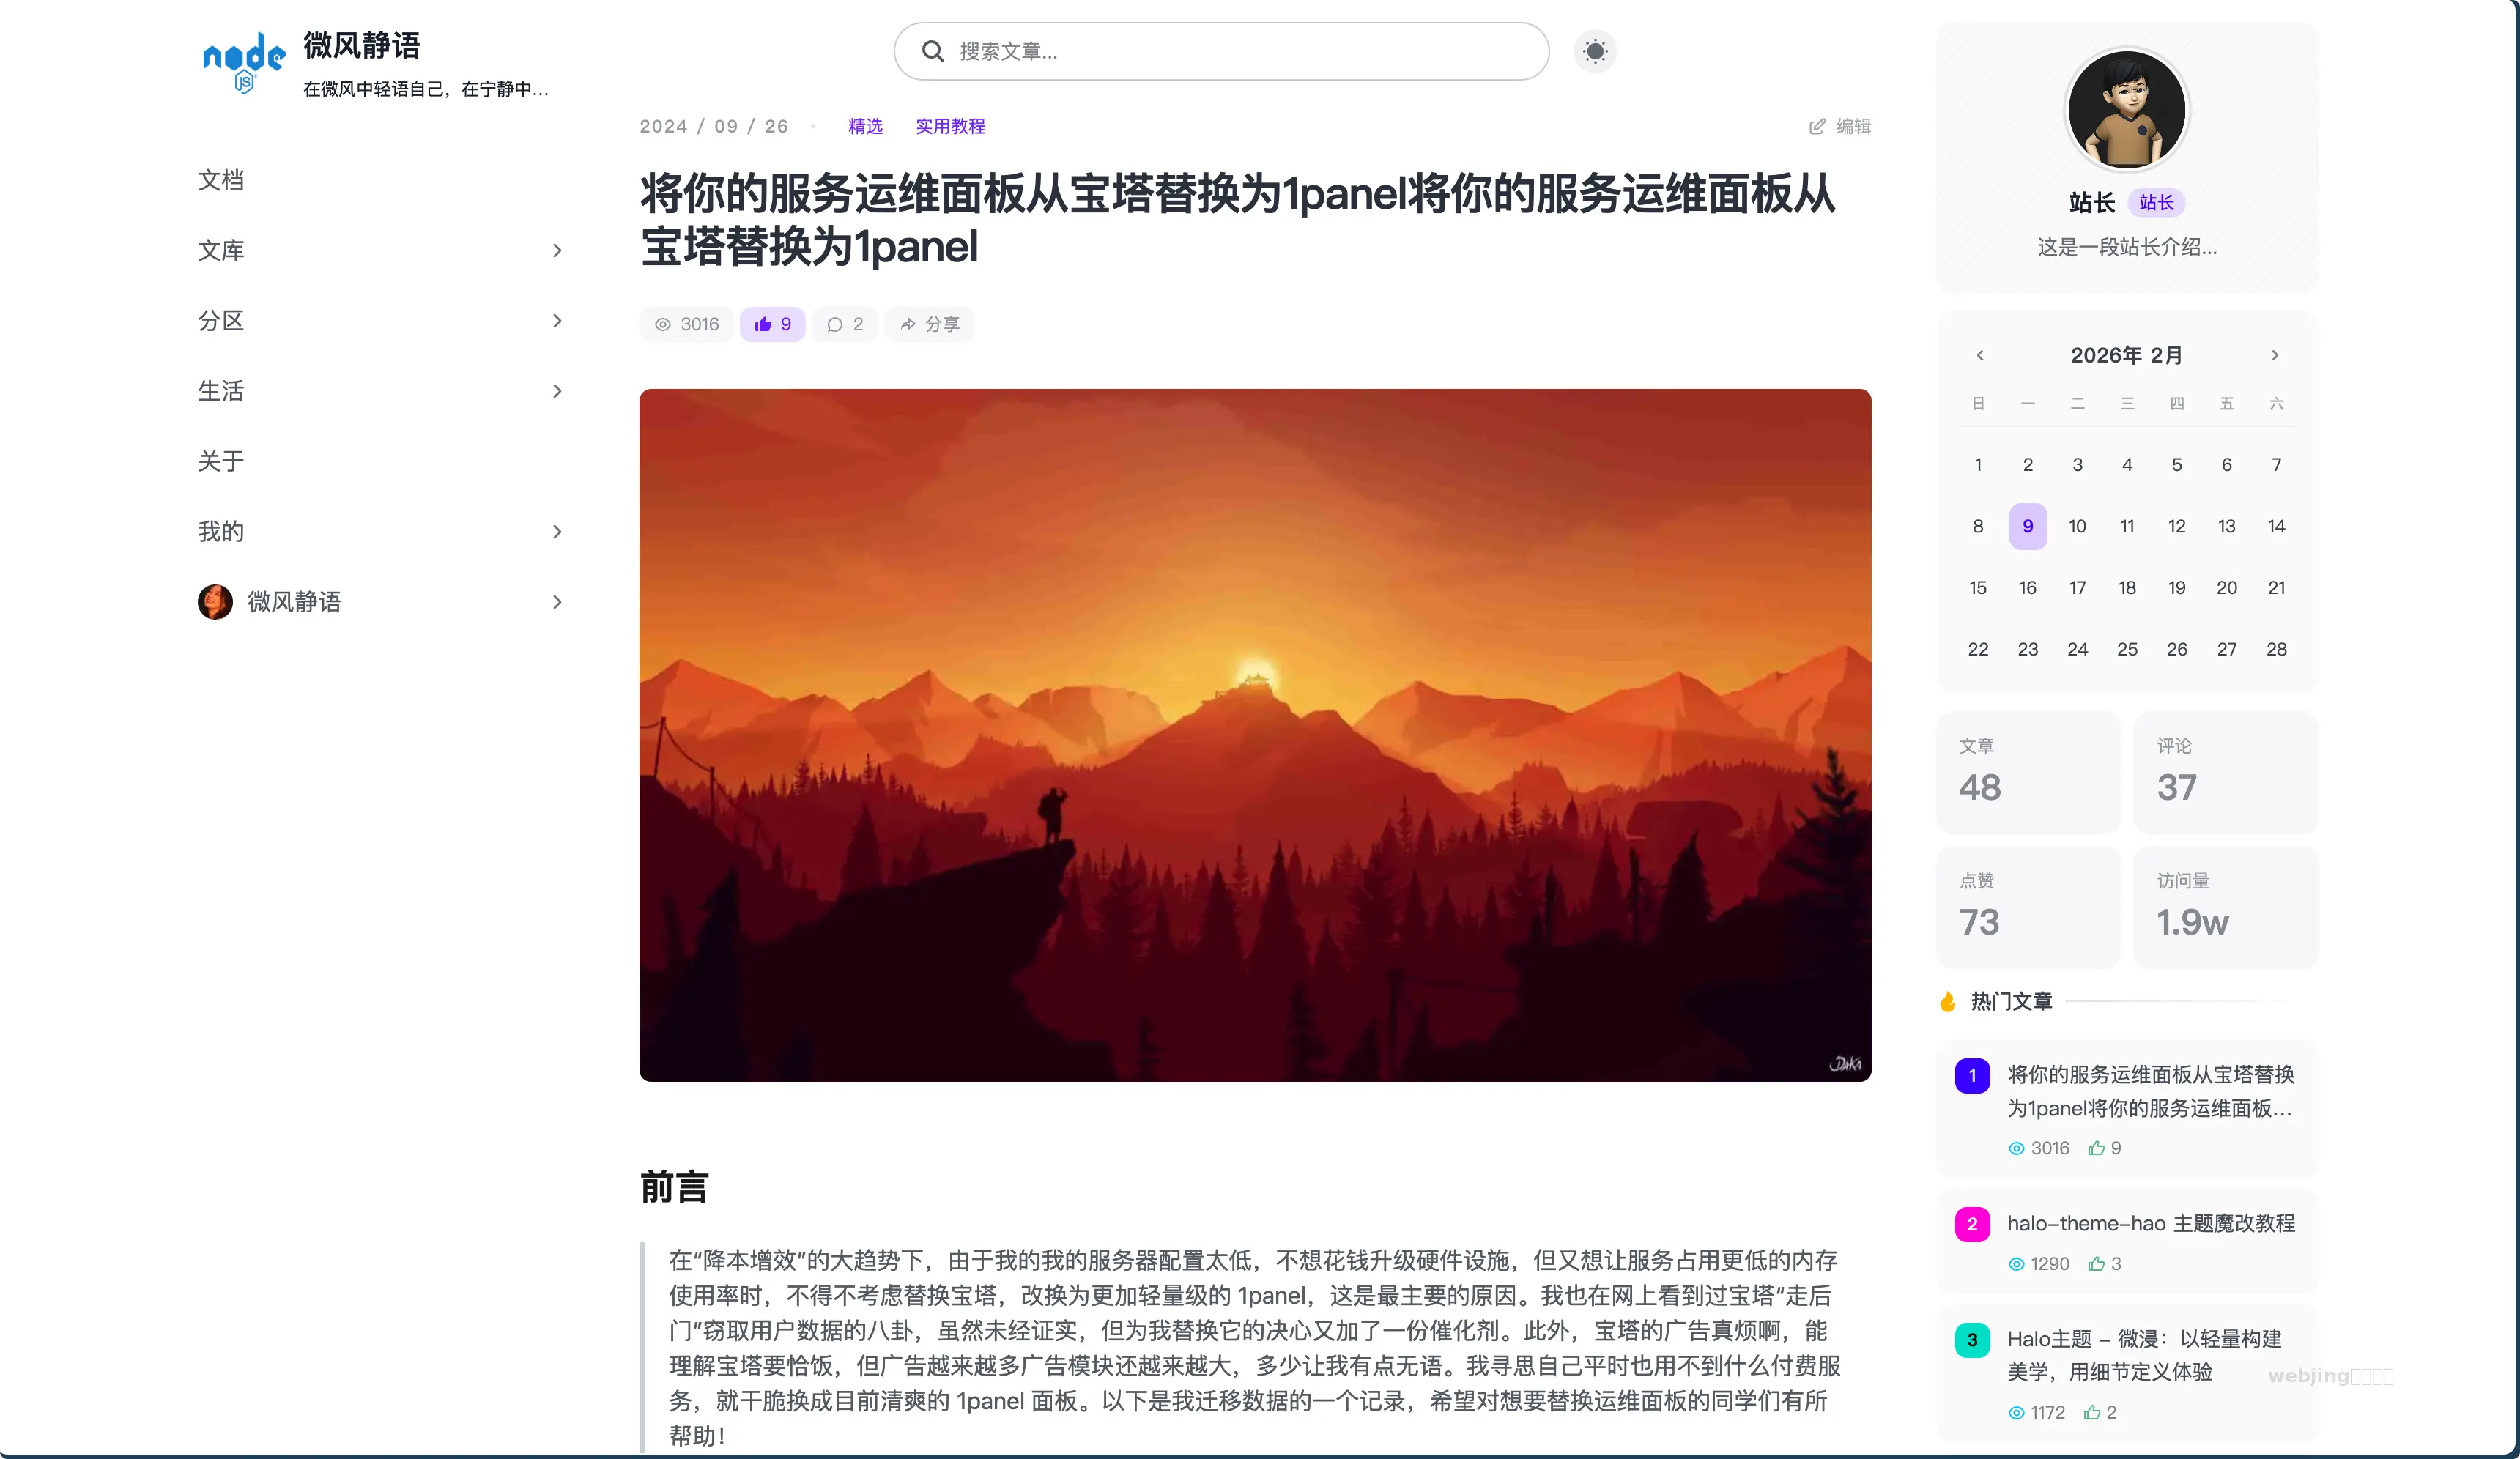Click the edit pencil icon
Screen dimensions: 2520x1459
pos(1817,126)
